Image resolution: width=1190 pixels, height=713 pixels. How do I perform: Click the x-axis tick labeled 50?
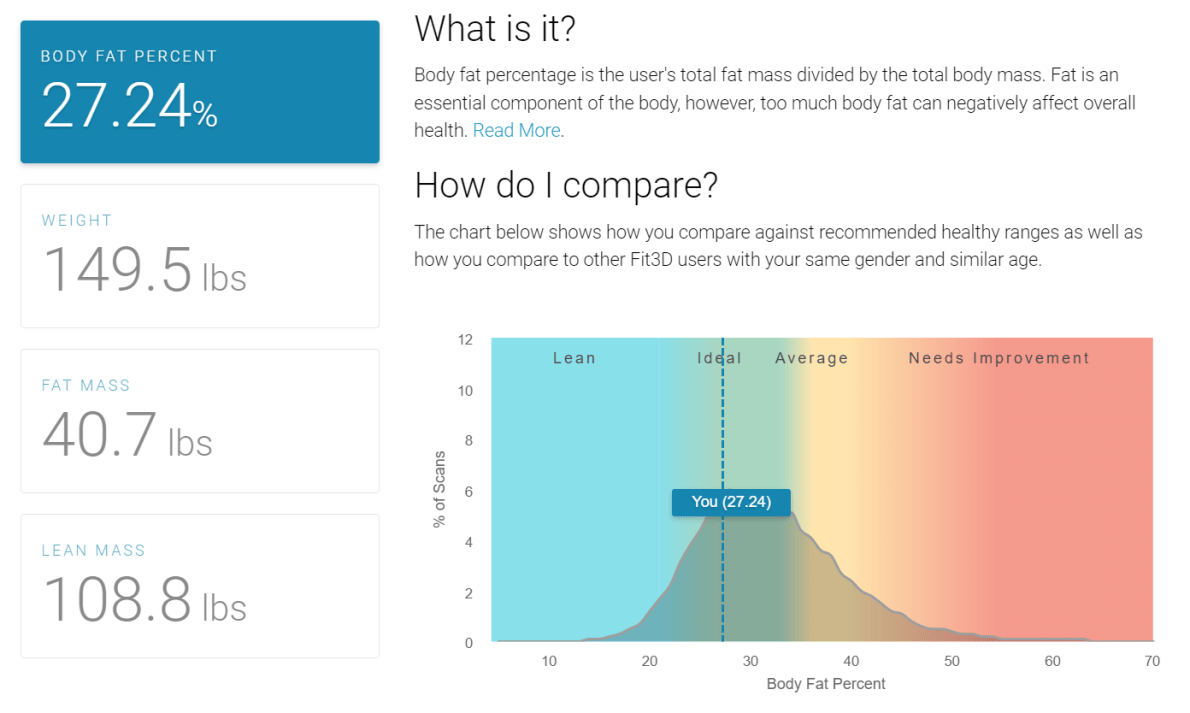[952, 661]
